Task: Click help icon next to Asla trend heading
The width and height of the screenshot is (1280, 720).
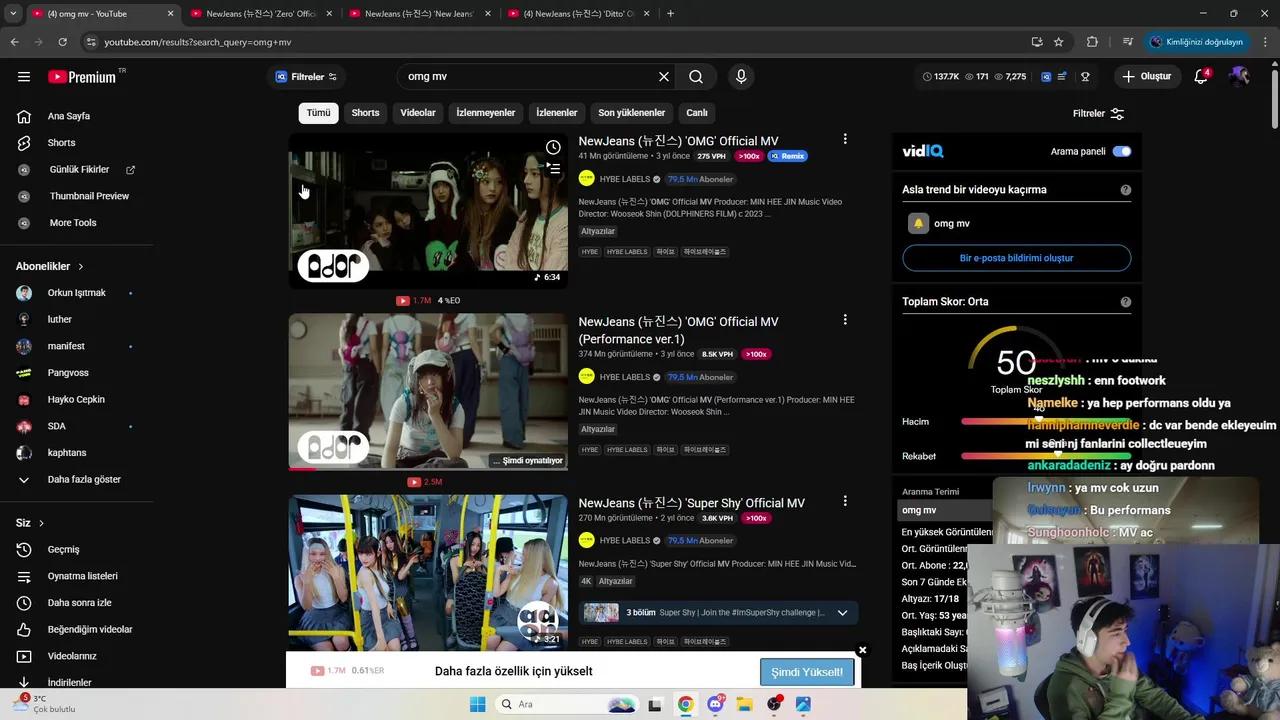Action: point(1126,190)
